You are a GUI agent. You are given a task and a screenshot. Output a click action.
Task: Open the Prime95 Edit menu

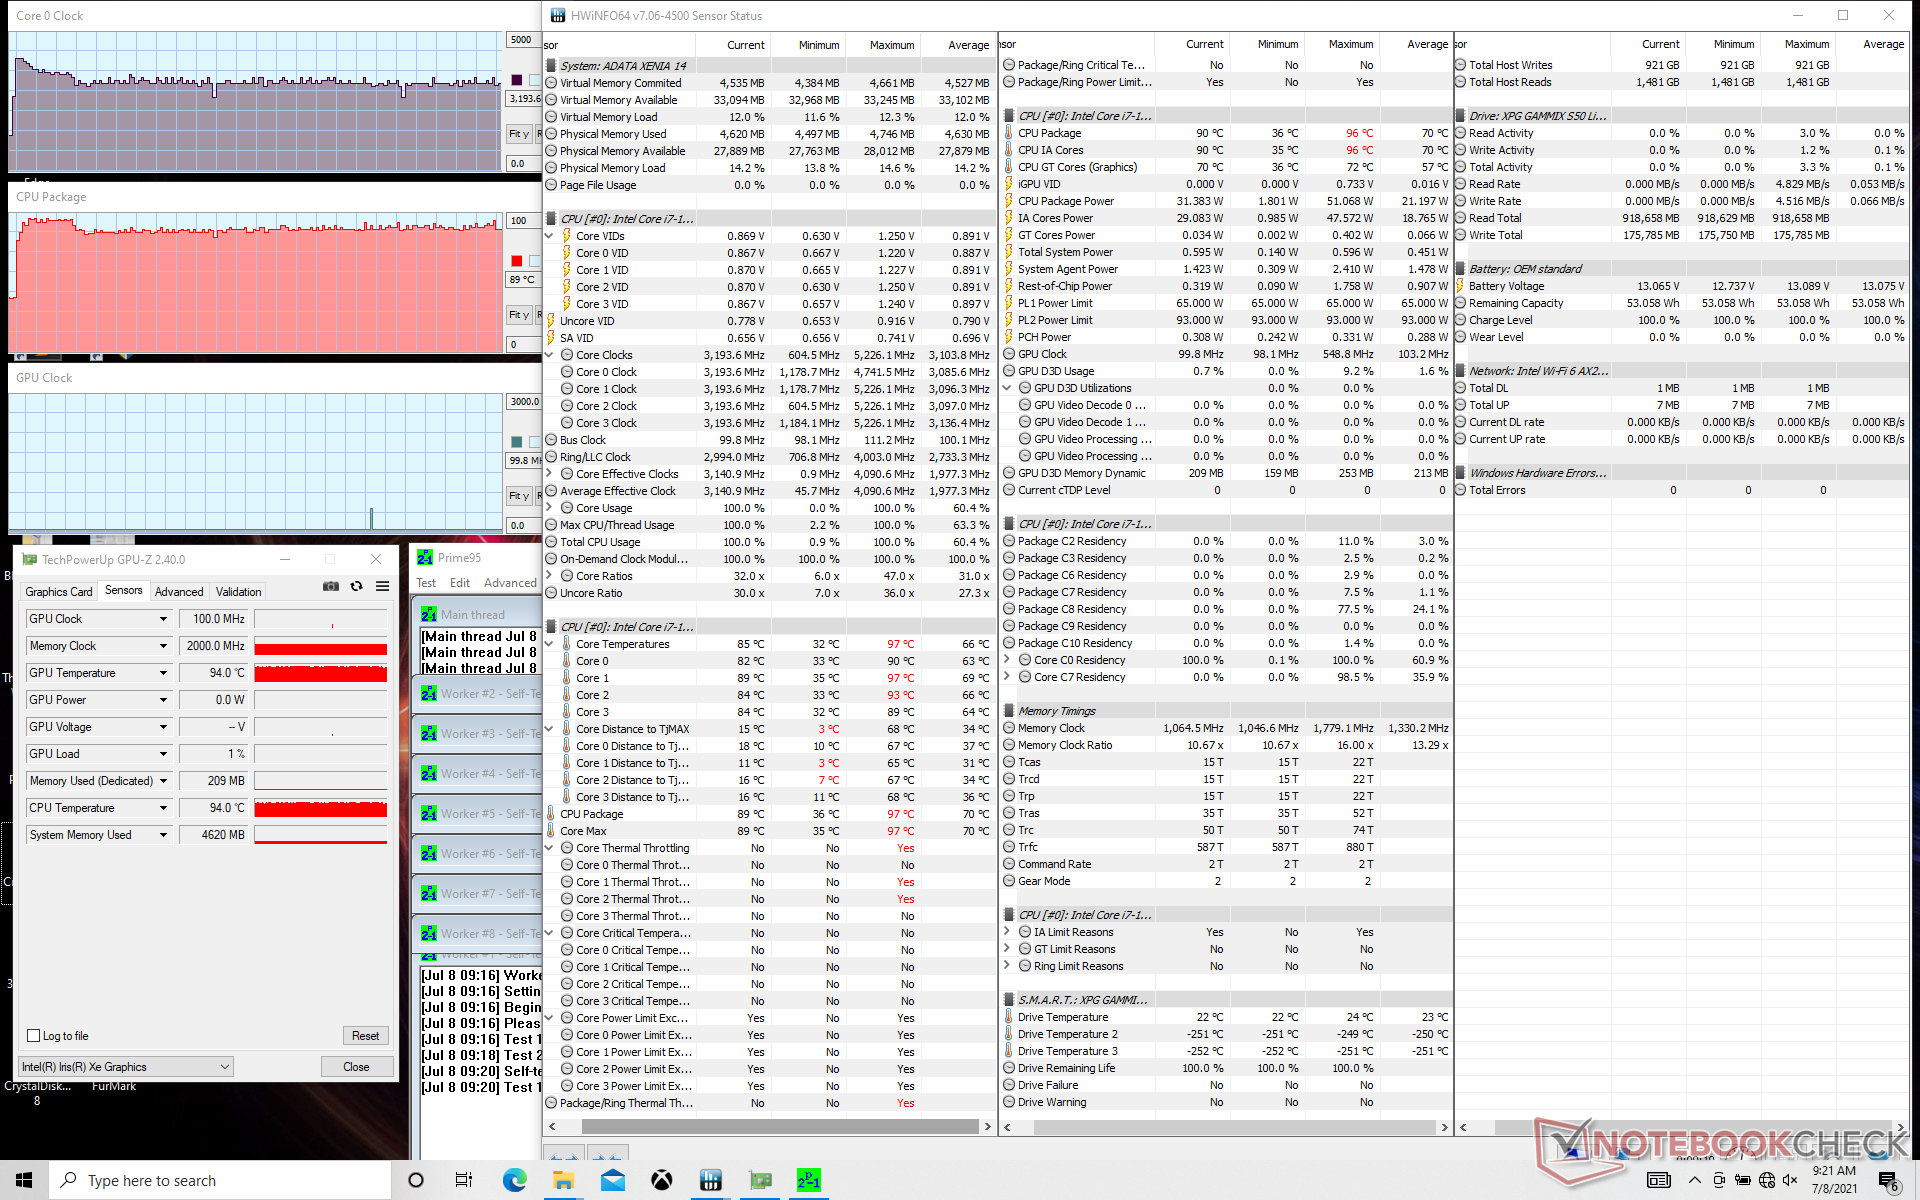460,583
